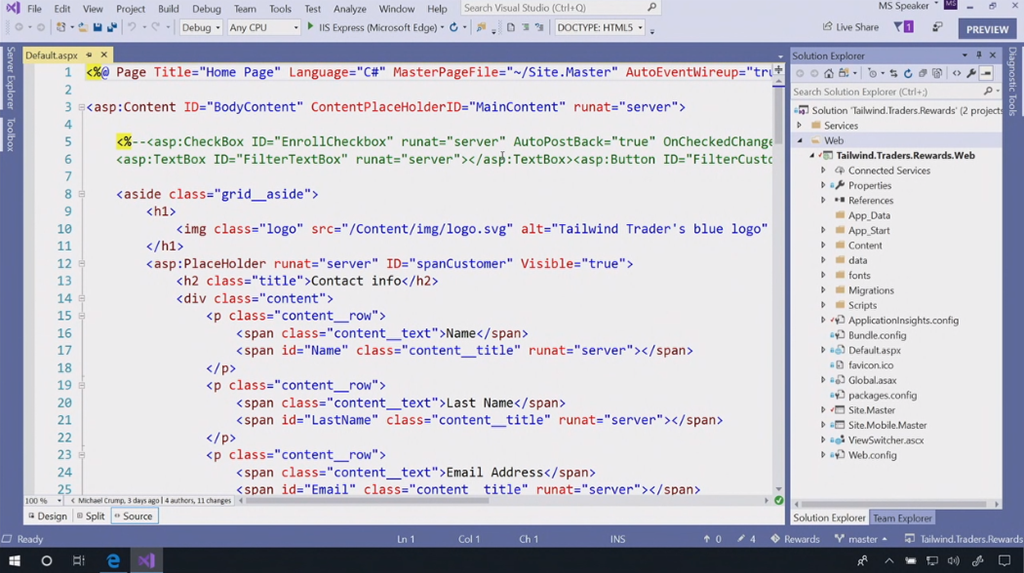Click the Live Share button
The height and width of the screenshot is (573, 1024).
point(850,27)
